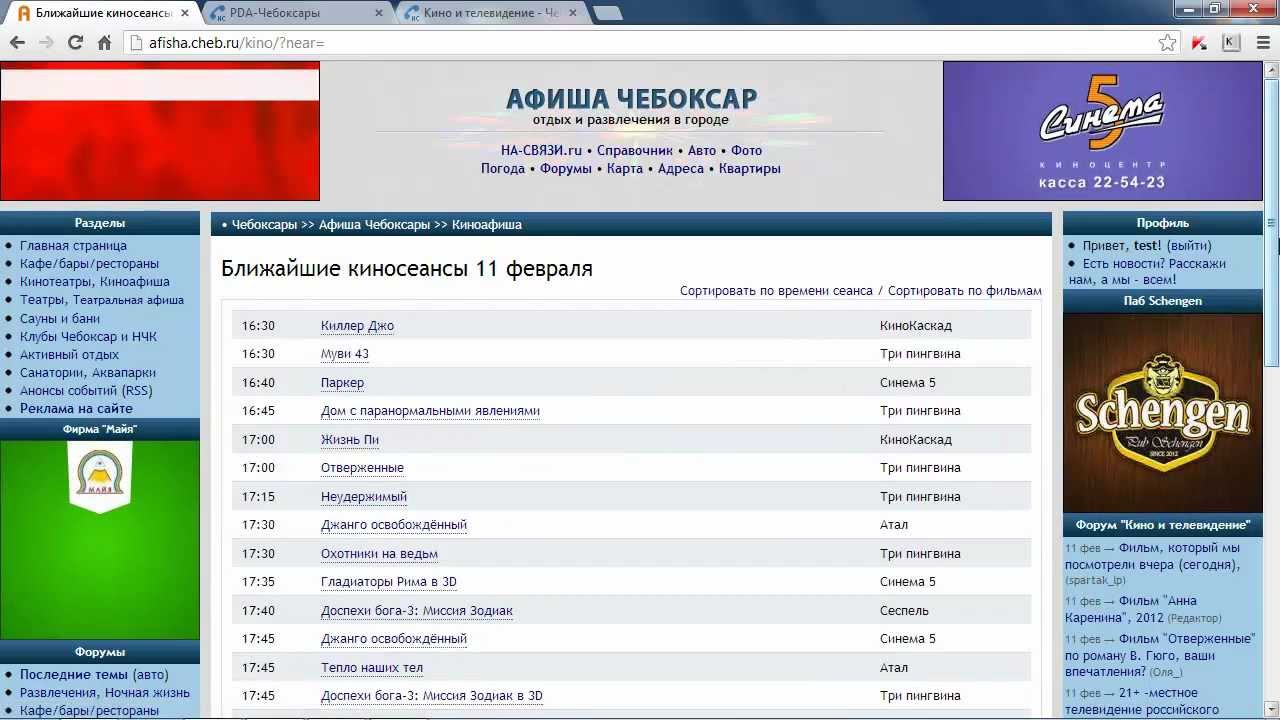Open the green Майя company banner
The width and height of the screenshot is (1280, 720).
(x=100, y=539)
